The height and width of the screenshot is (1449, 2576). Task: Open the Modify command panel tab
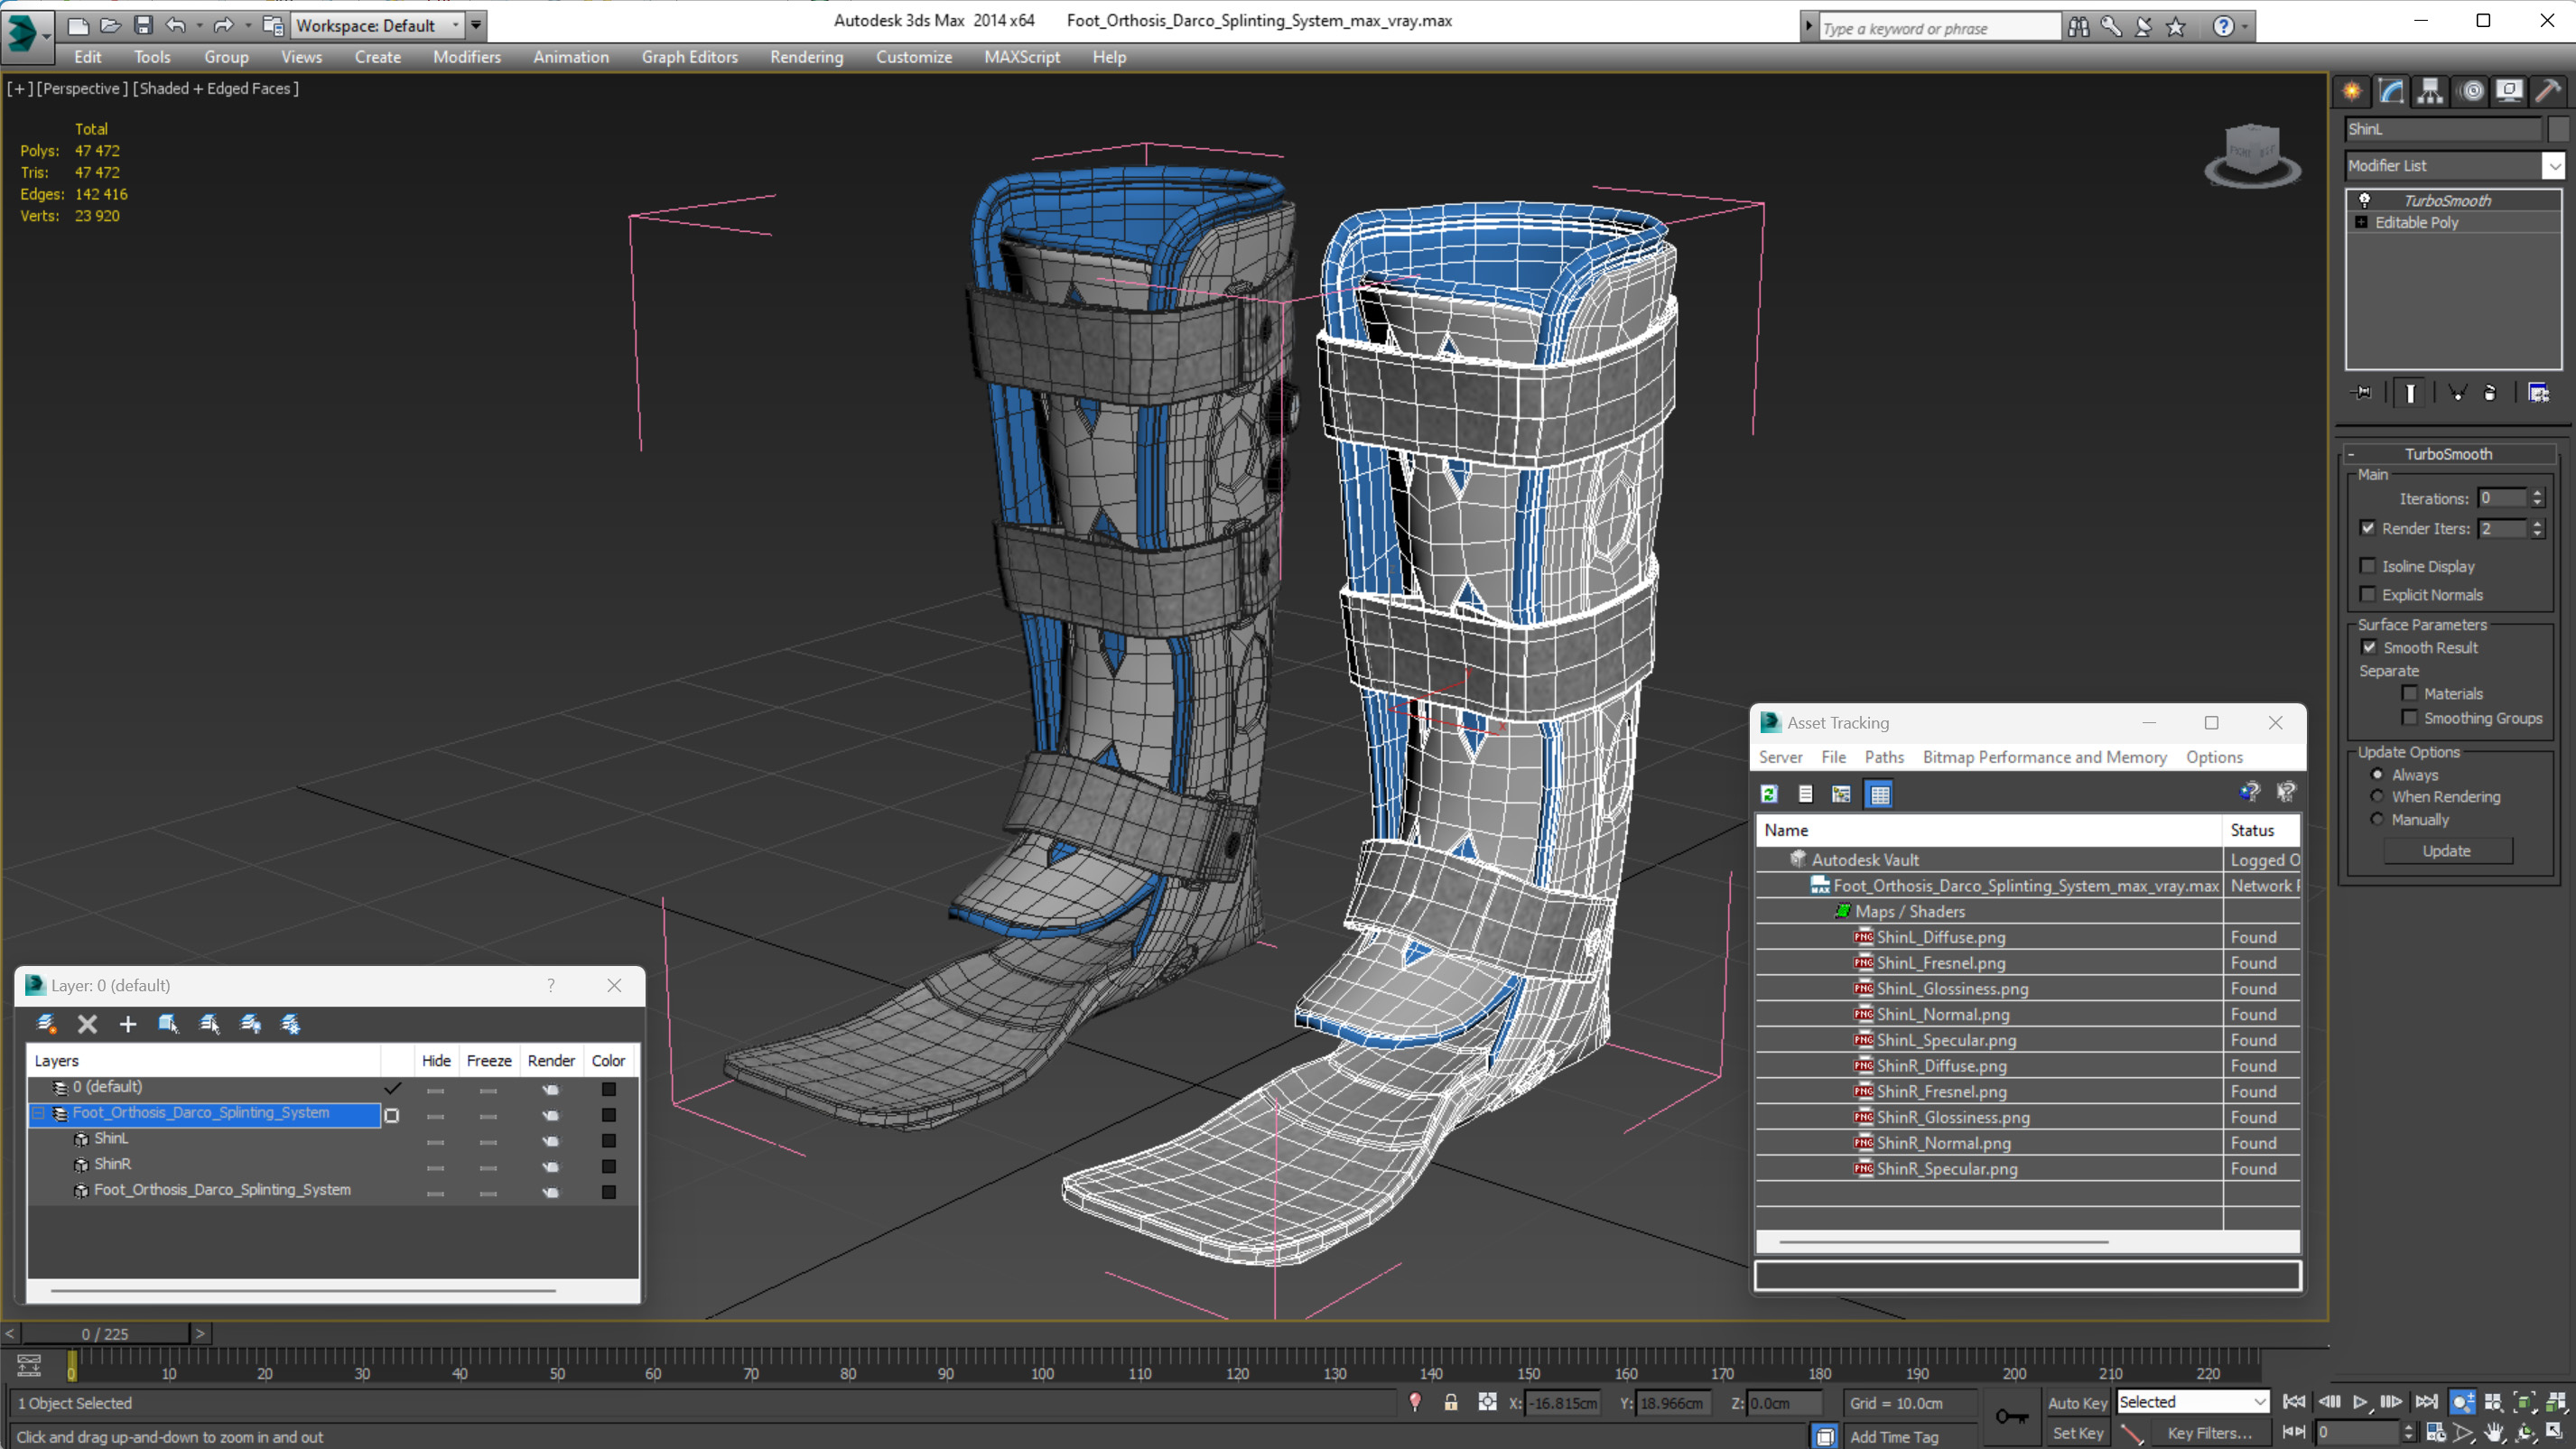(2391, 92)
